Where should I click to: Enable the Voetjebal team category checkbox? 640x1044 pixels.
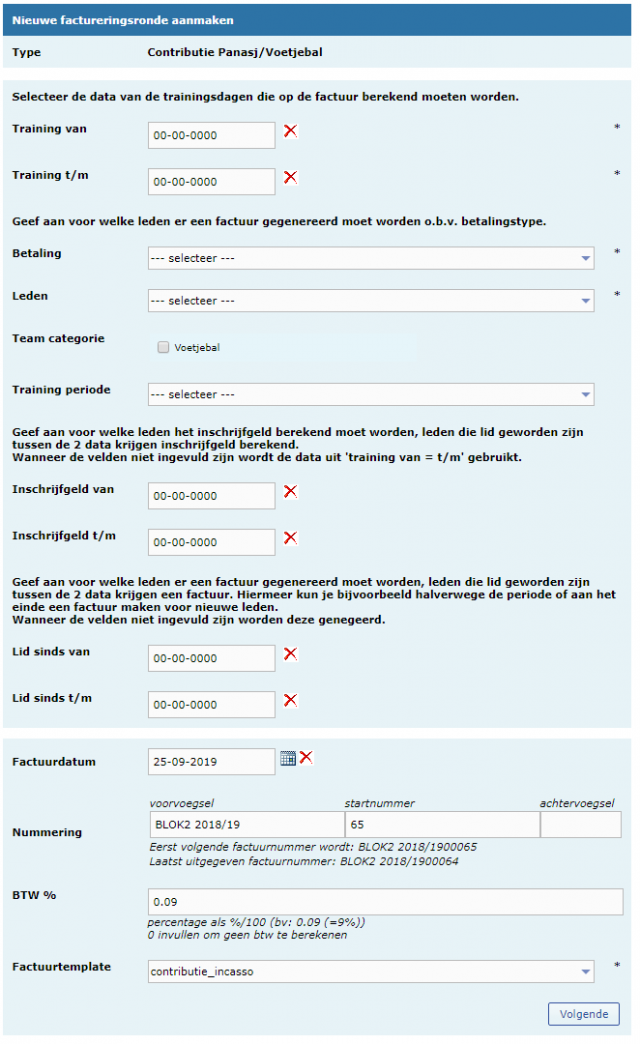coord(162,348)
